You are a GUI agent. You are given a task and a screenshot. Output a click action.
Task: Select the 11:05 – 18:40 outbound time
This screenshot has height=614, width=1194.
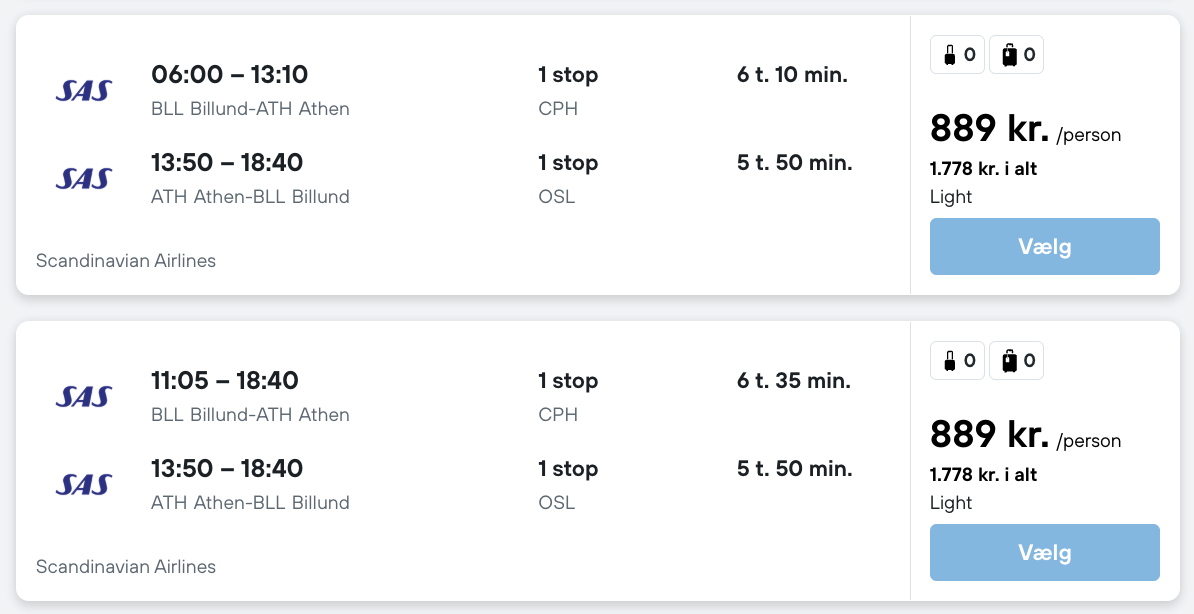coord(224,381)
